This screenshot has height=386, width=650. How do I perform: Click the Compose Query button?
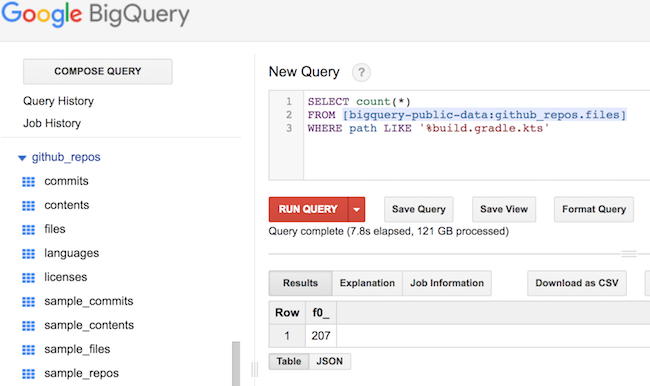98,71
